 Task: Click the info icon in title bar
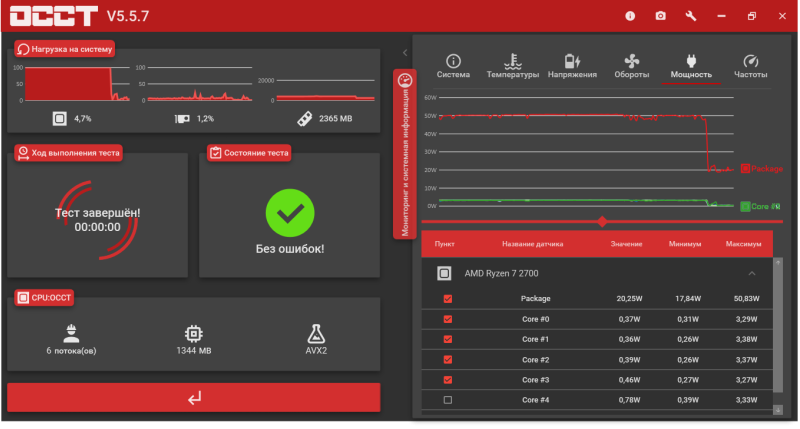tap(630, 15)
